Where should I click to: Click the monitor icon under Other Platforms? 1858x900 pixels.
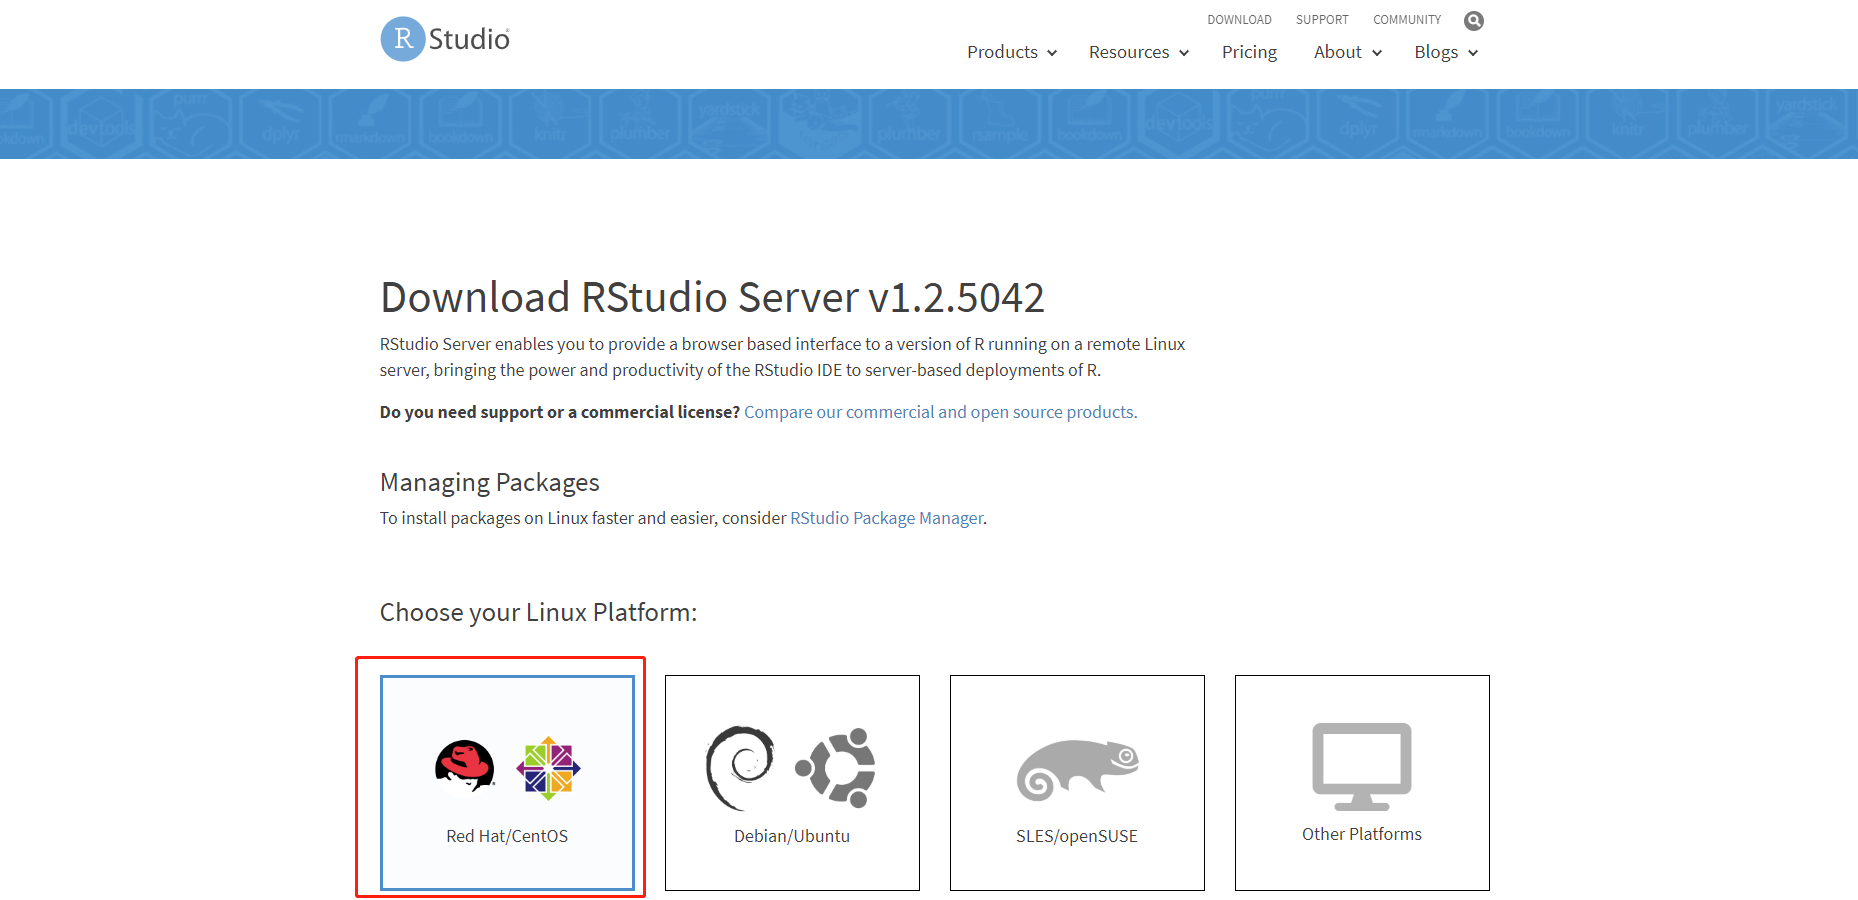click(x=1361, y=765)
